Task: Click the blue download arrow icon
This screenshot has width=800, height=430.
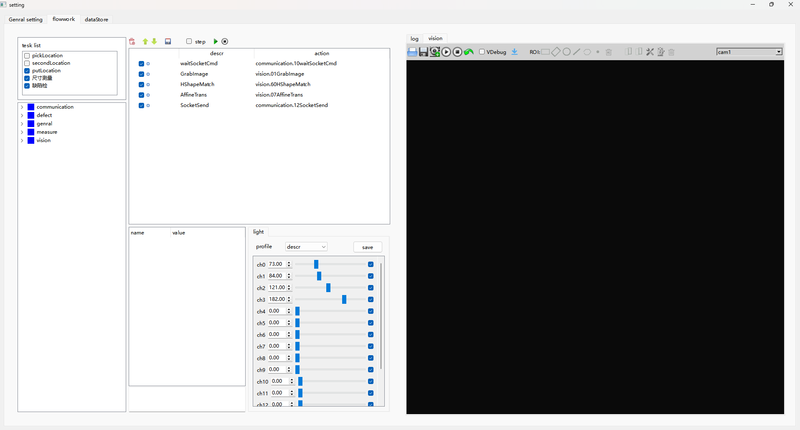Action: pos(514,52)
